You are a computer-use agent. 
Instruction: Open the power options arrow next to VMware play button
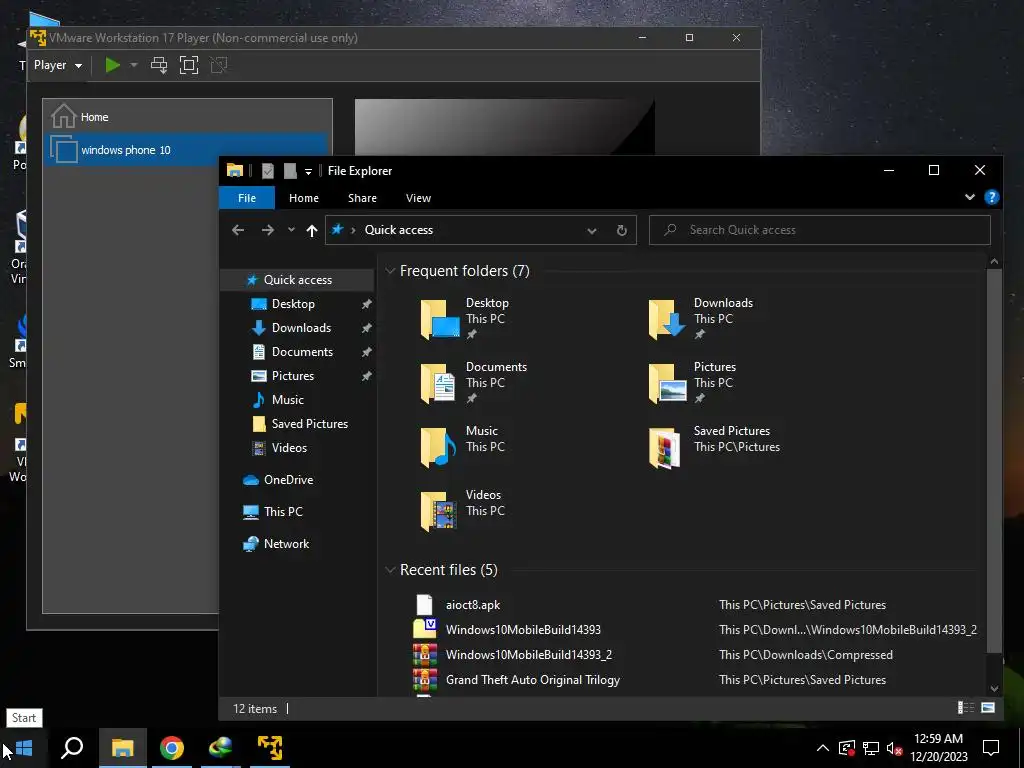click(134, 65)
